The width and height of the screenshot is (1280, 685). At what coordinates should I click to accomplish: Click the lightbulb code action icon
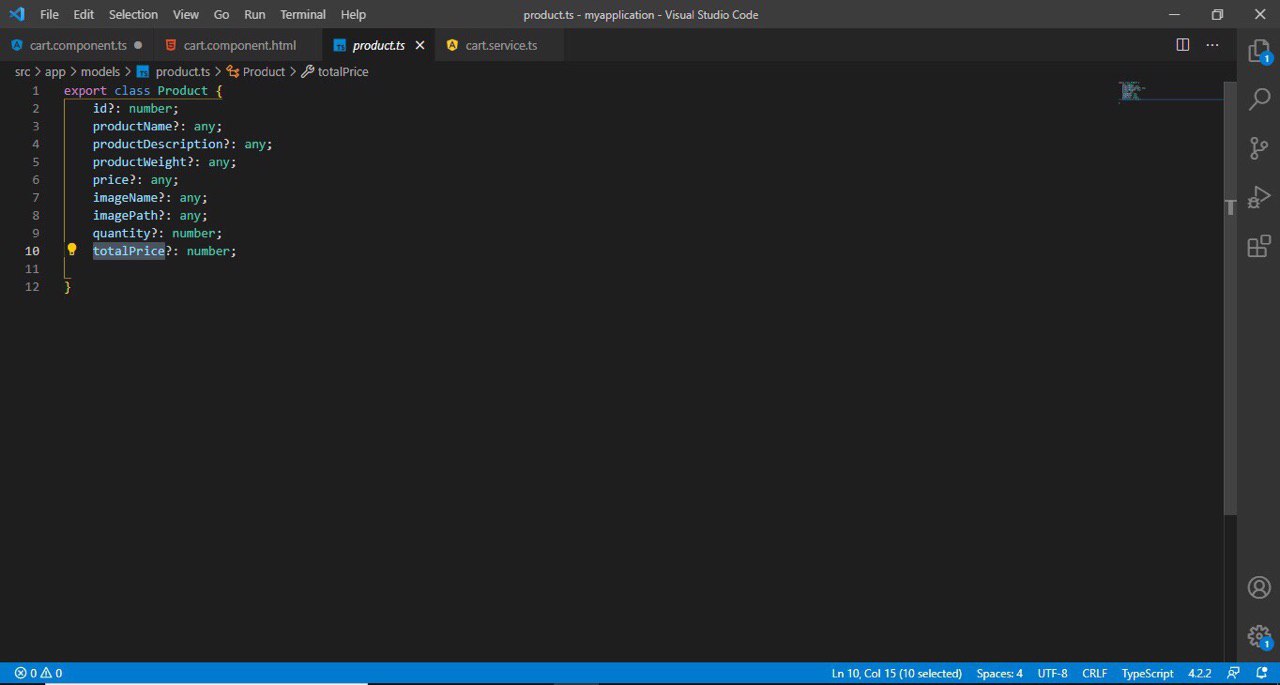tap(72, 250)
